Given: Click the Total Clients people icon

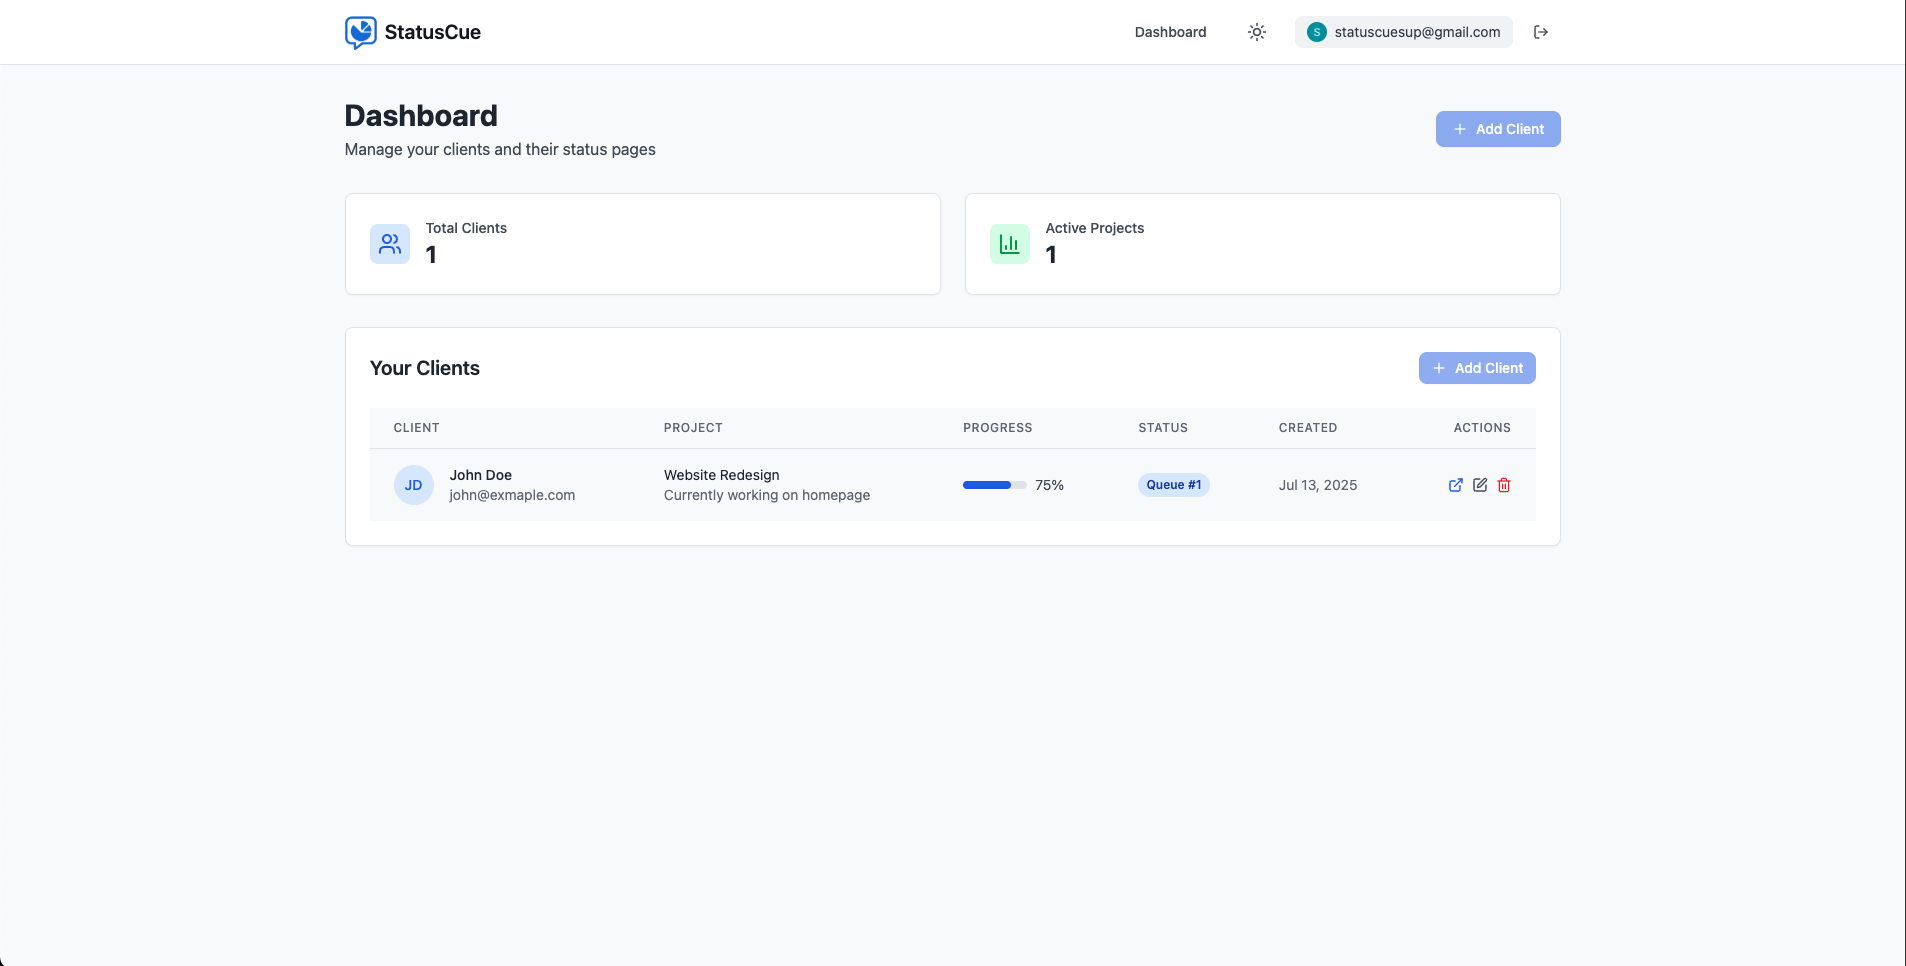Looking at the screenshot, I should click(390, 244).
